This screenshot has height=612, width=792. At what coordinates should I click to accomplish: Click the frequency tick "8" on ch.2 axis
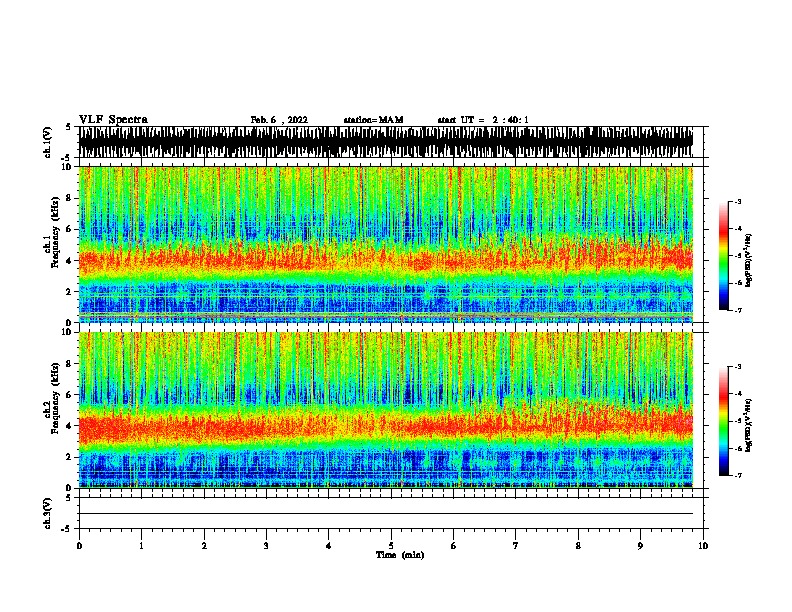pyautogui.click(x=70, y=364)
